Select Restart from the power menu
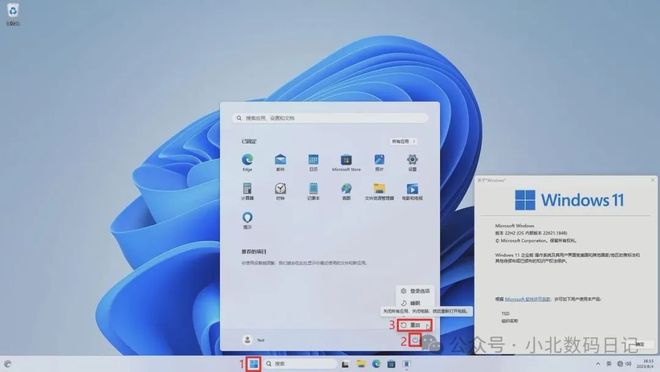Viewport: 660px width, 372px height. [x=415, y=325]
